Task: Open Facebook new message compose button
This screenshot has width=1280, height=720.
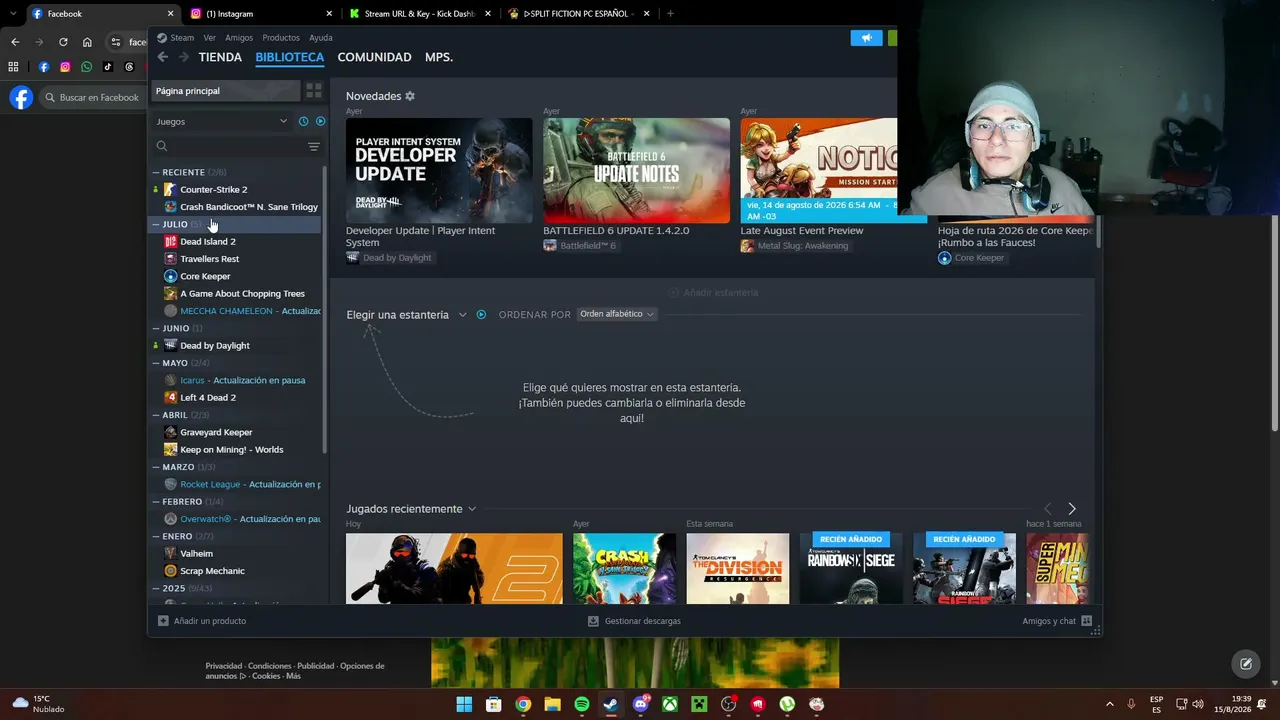Action: pos(1246,663)
